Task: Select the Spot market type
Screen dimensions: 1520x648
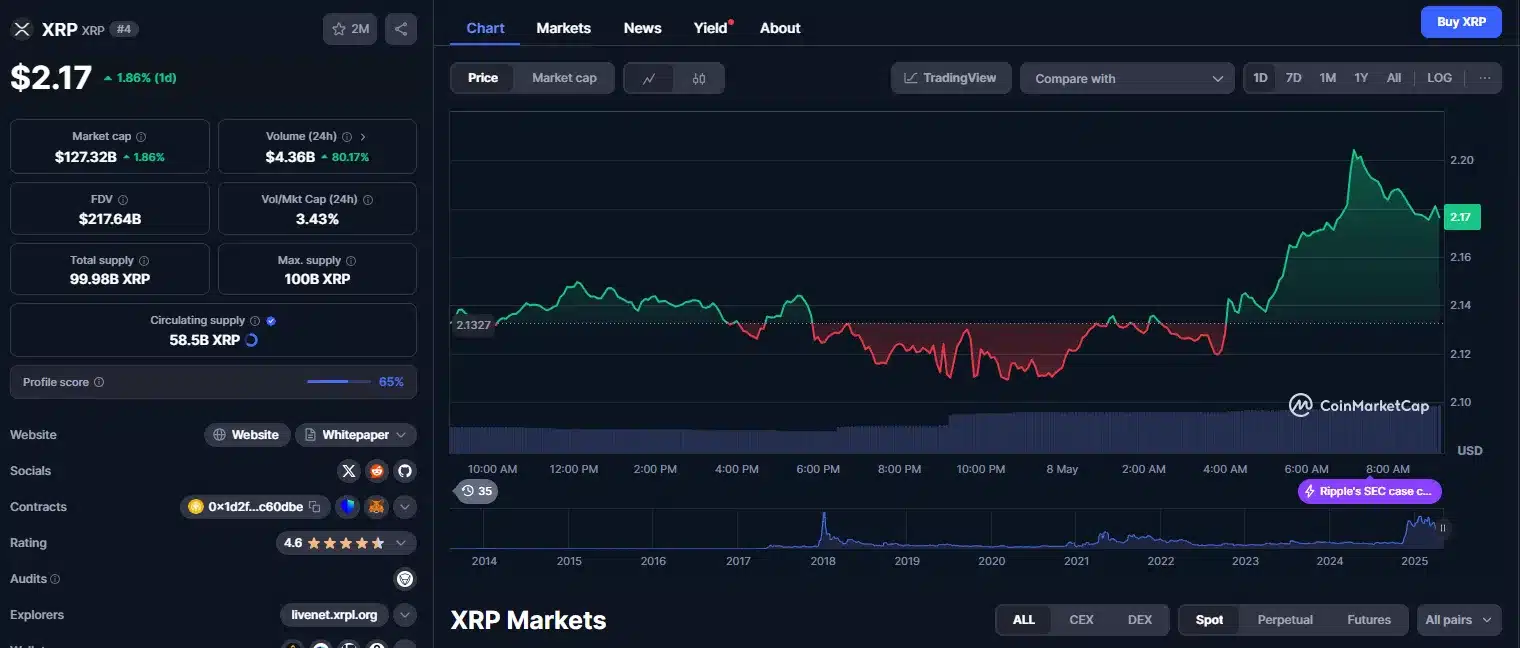Action: tap(1209, 620)
